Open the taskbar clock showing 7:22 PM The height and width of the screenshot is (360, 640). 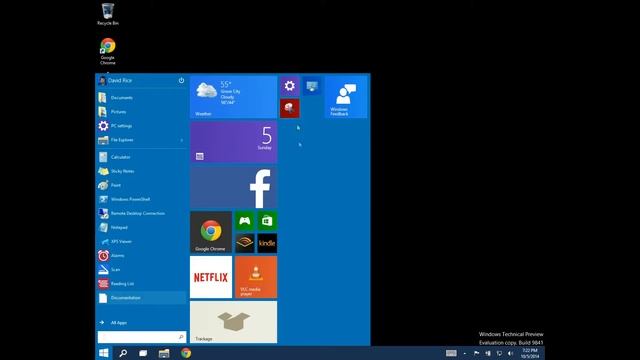coord(530,353)
